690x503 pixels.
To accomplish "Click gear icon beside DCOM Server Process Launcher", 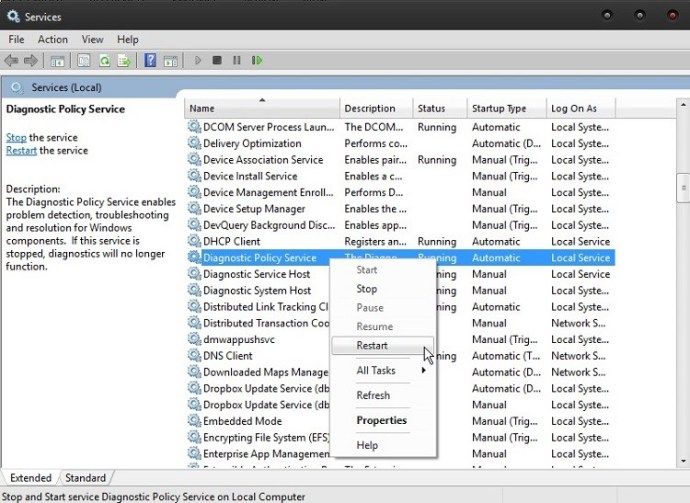I will 194,127.
